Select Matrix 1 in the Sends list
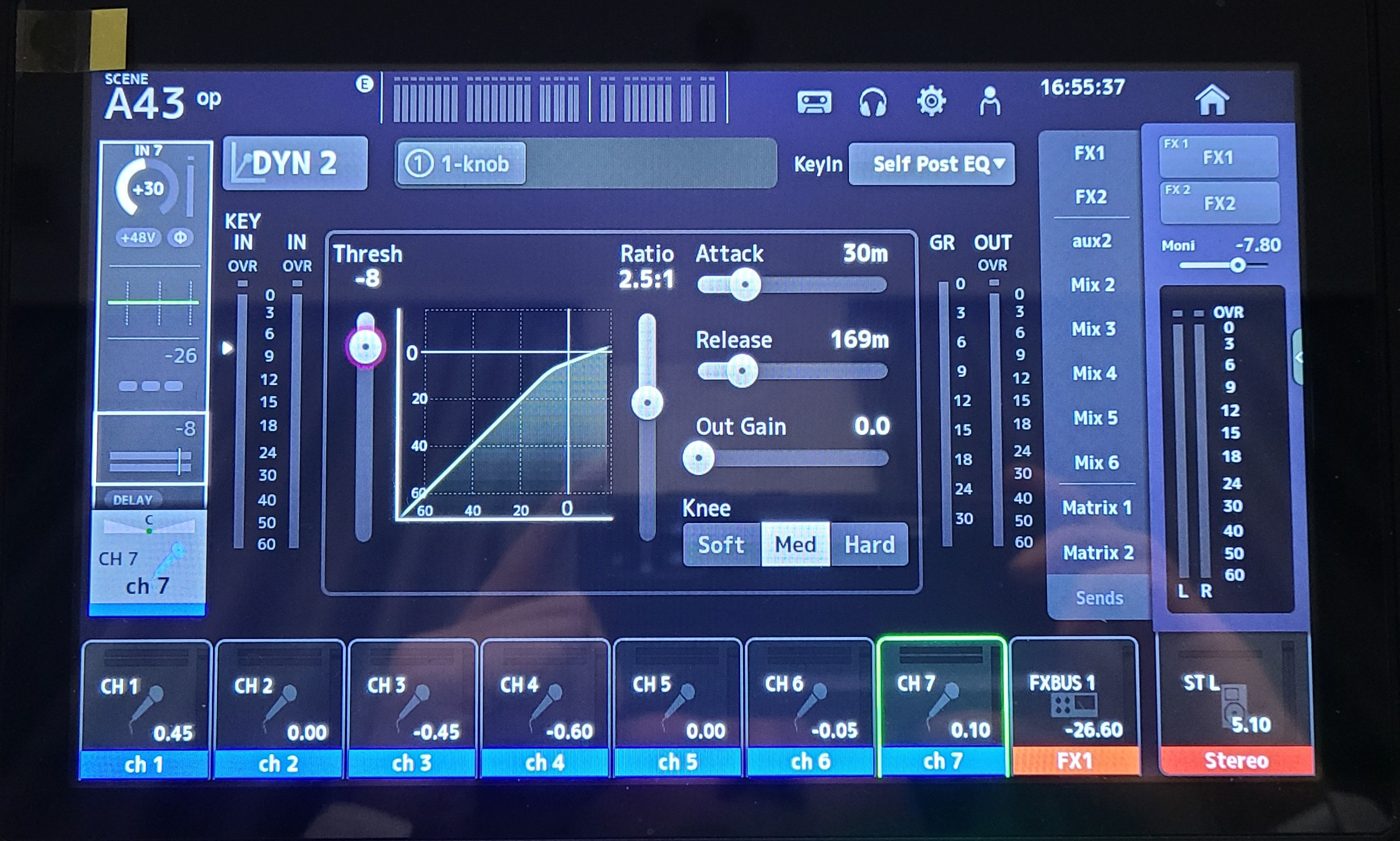The height and width of the screenshot is (841, 1400). (1097, 508)
